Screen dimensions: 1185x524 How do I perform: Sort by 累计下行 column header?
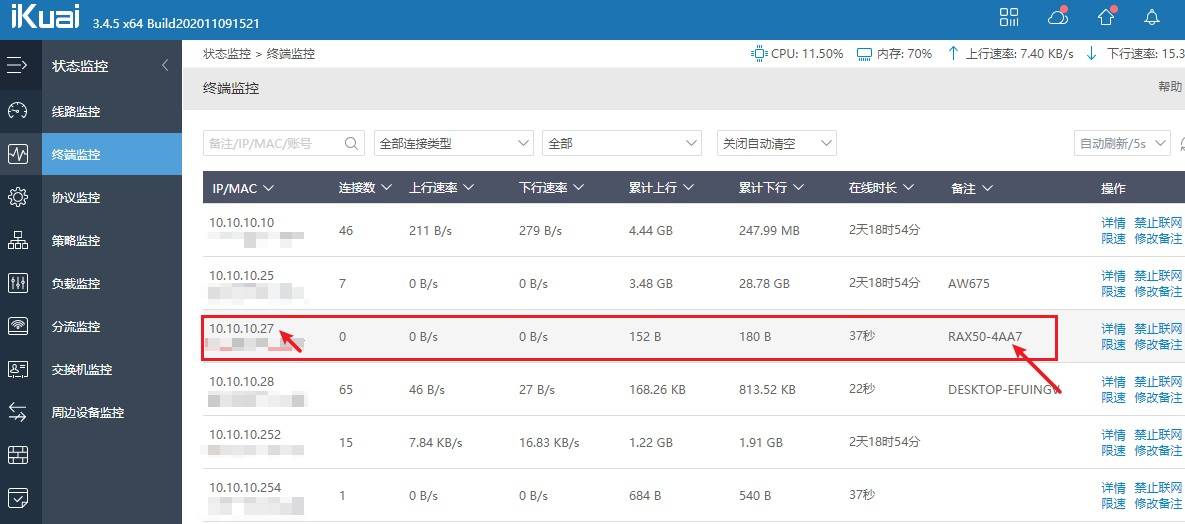[772, 188]
